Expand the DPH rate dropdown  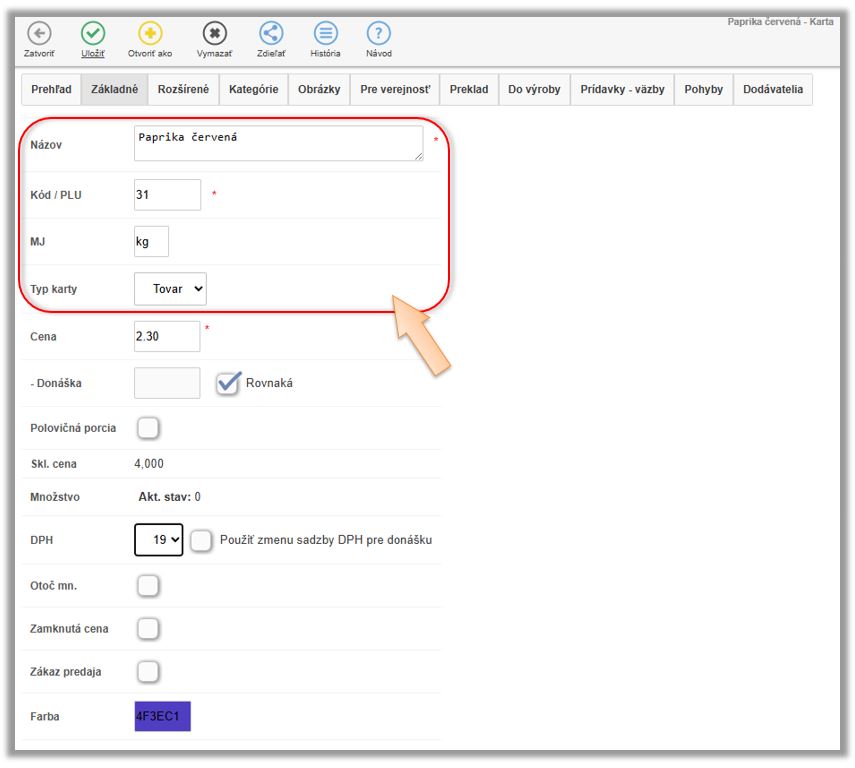[x=159, y=540]
